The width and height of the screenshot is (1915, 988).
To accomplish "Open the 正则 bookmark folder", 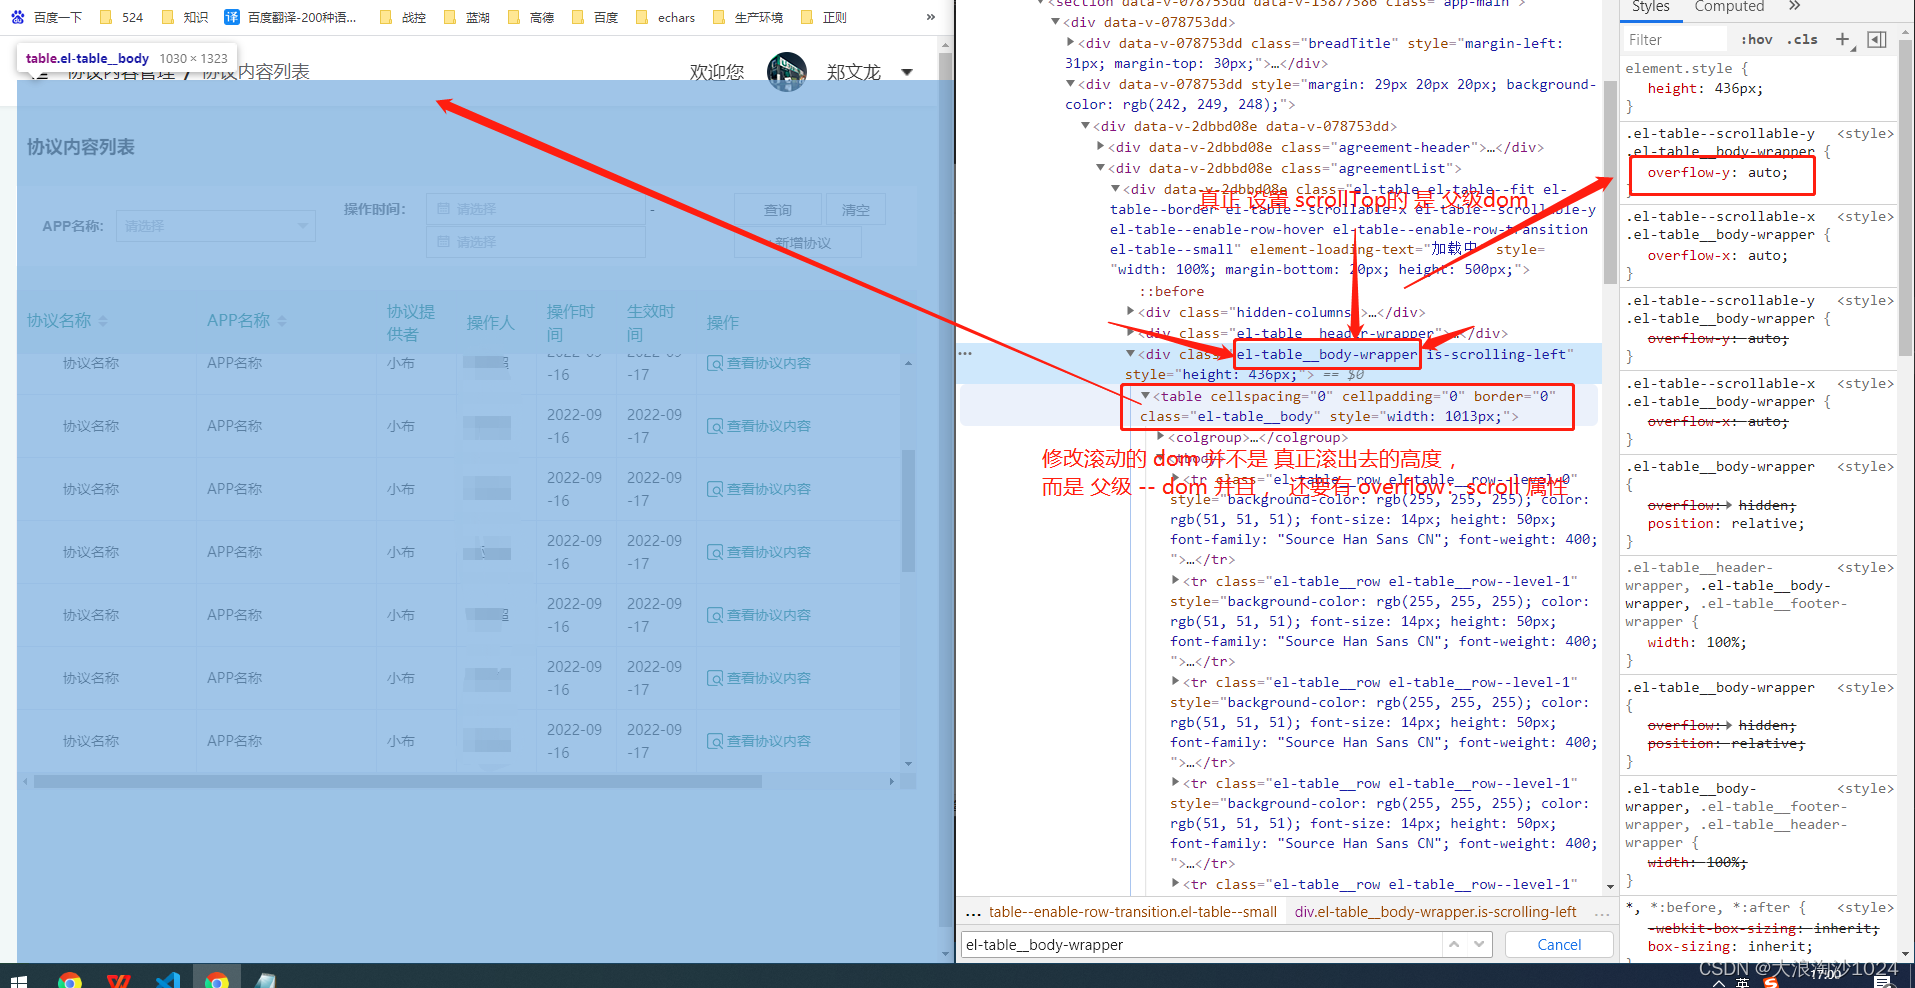I will click(824, 17).
